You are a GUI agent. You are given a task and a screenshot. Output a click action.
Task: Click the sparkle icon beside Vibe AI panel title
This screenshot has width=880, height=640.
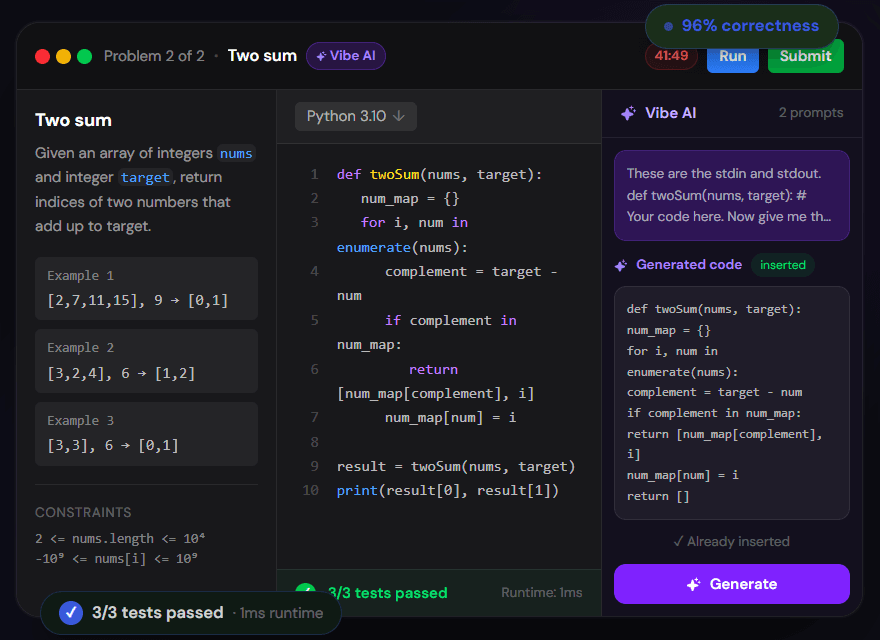628,113
